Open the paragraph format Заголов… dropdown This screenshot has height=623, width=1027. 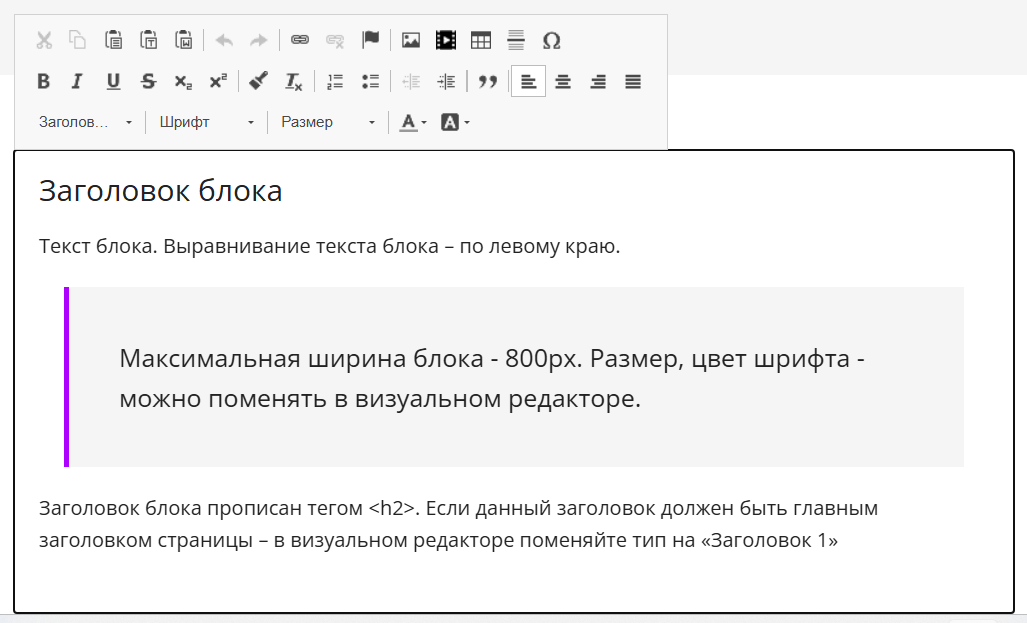click(85, 122)
